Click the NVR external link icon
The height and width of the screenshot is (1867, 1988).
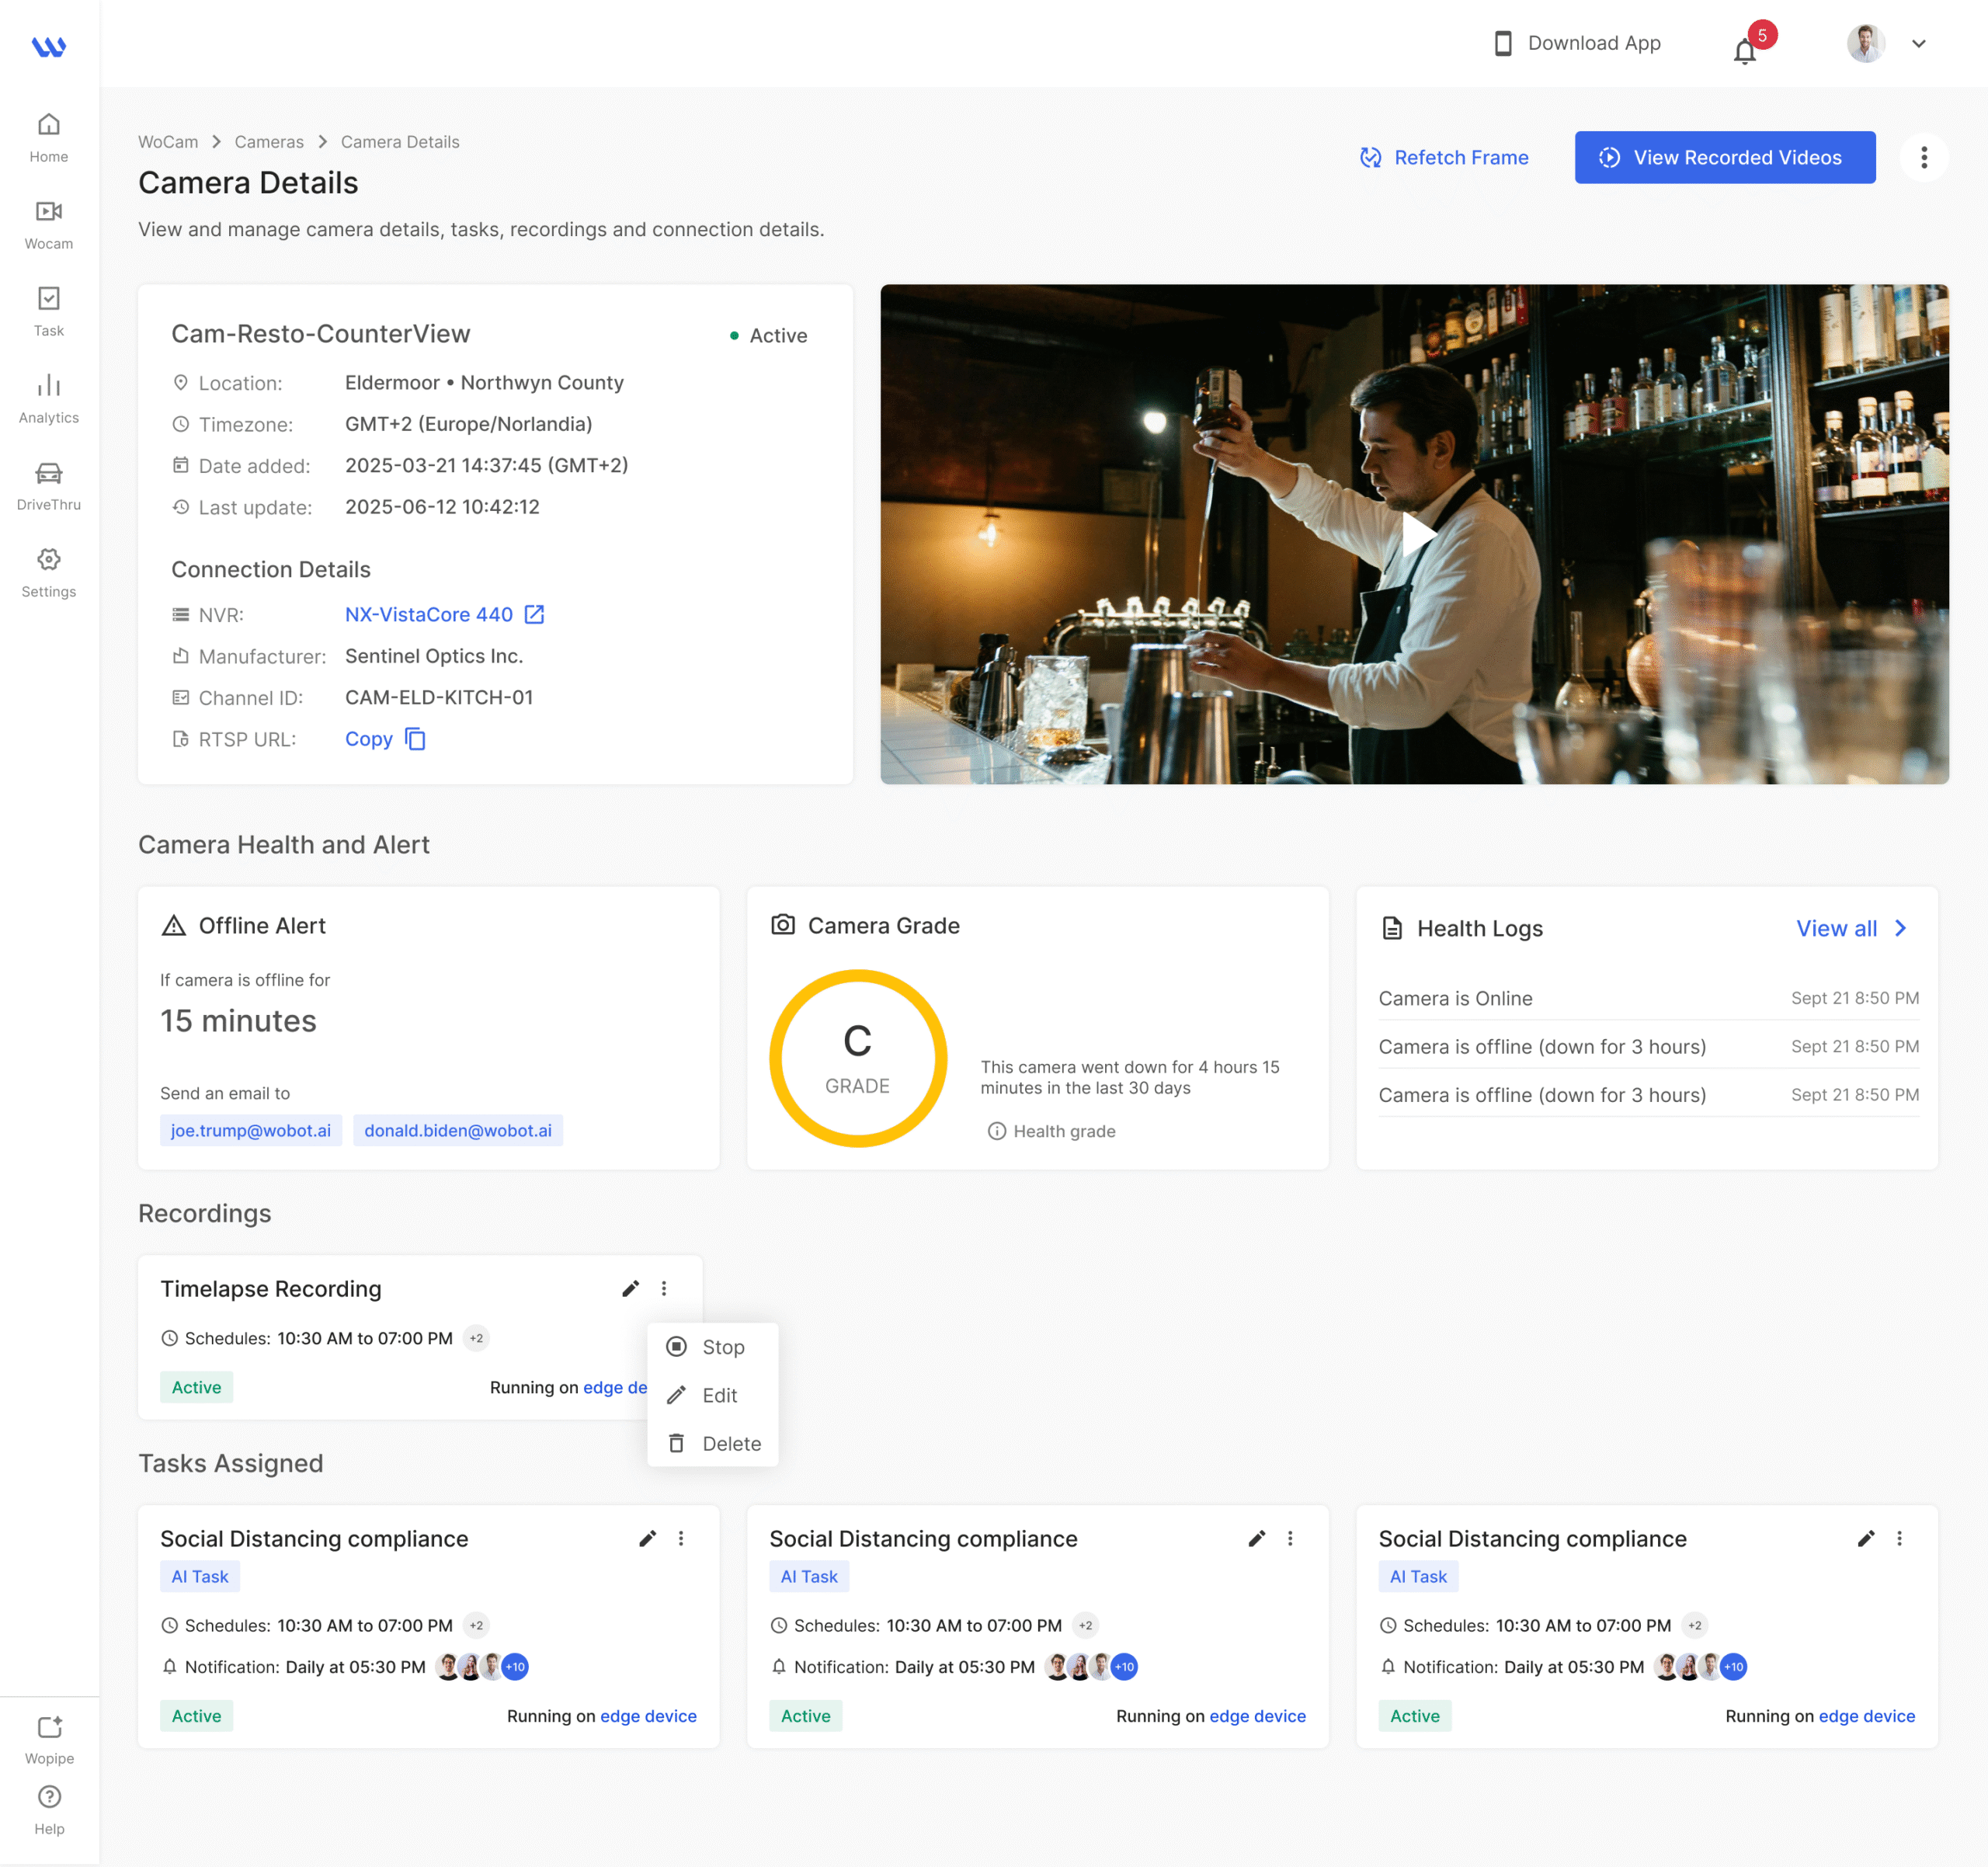tap(535, 614)
